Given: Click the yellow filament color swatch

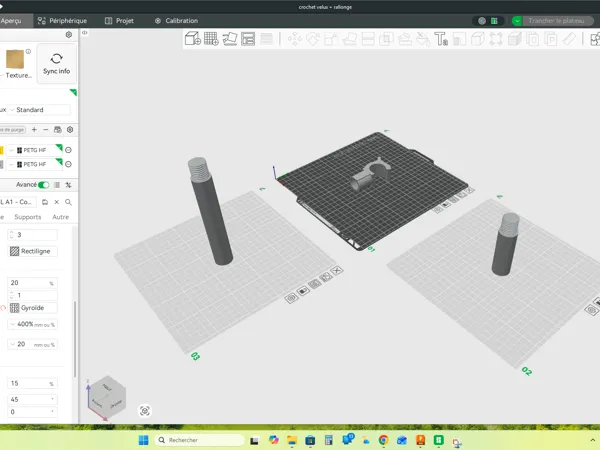Looking at the screenshot, I should pyautogui.click(x=2, y=150).
